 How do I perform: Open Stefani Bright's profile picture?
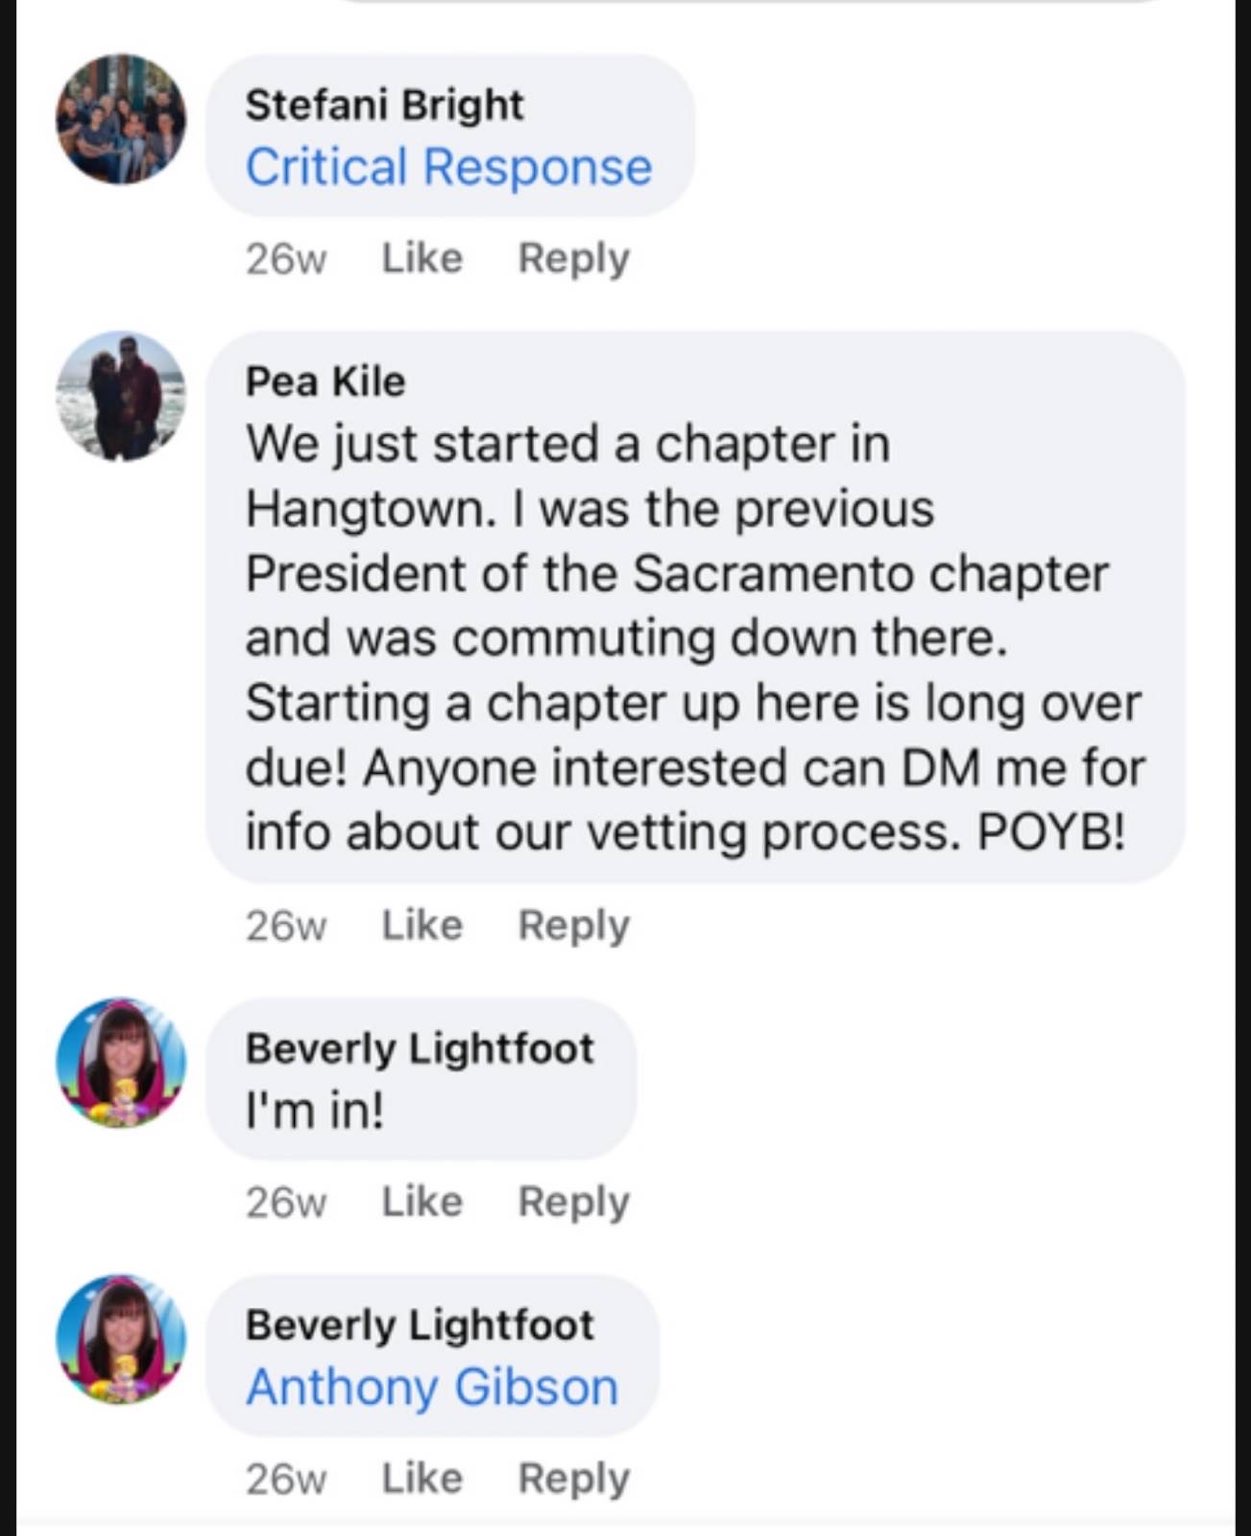pos(121,119)
